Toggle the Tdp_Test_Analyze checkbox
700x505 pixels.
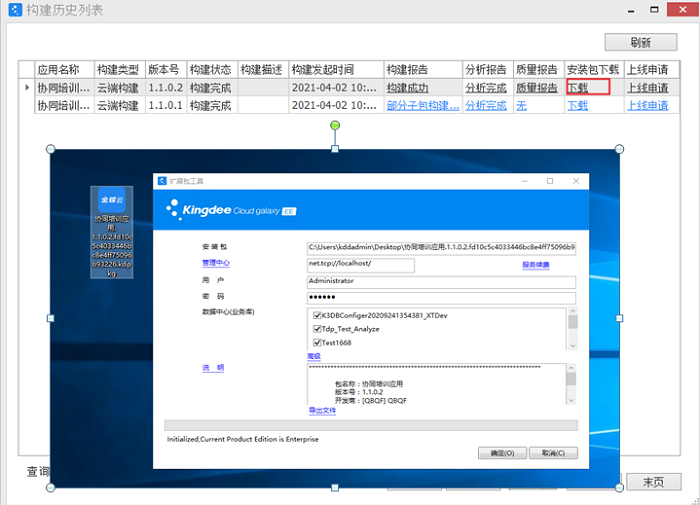coord(316,328)
